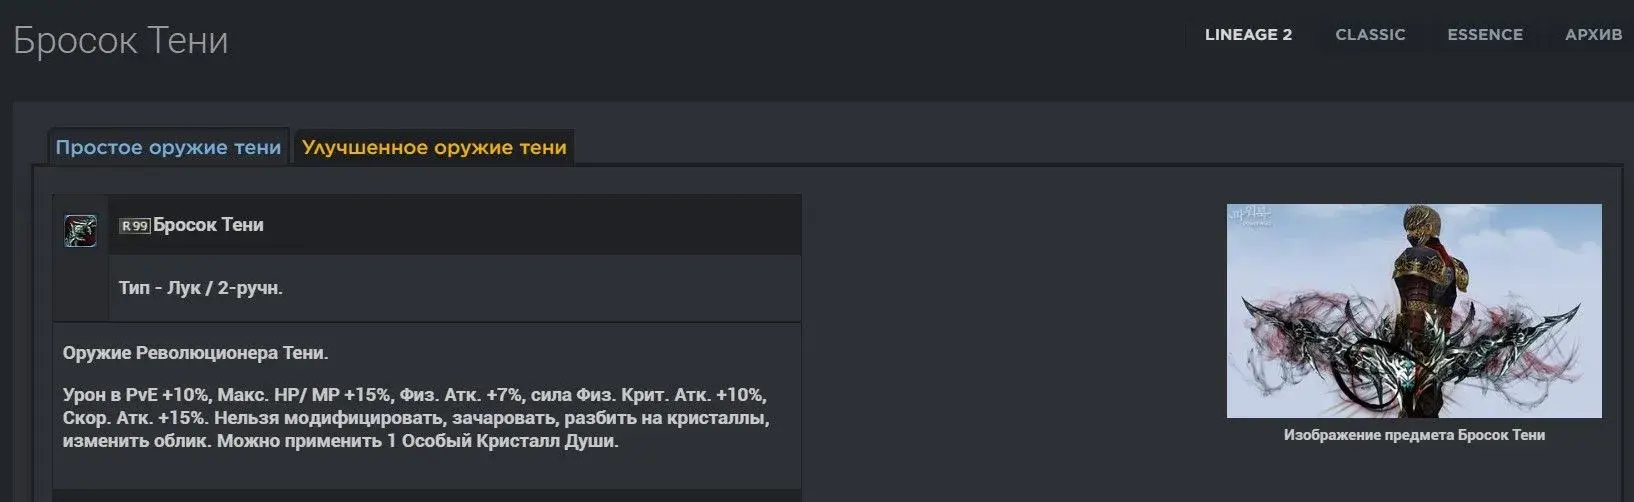Click the Тип - Лук / 2-ручн. line

201,288
